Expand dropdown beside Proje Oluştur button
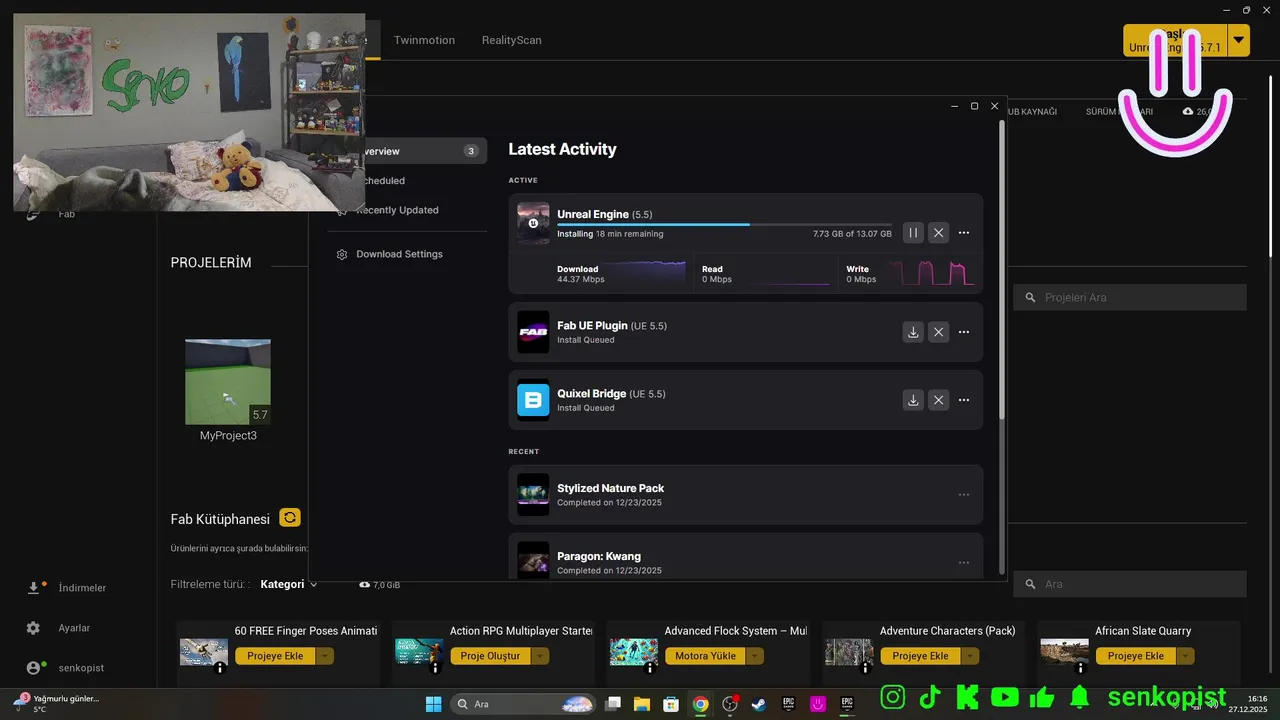The width and height of the screenshot is (1280, 720). point(541,656)
